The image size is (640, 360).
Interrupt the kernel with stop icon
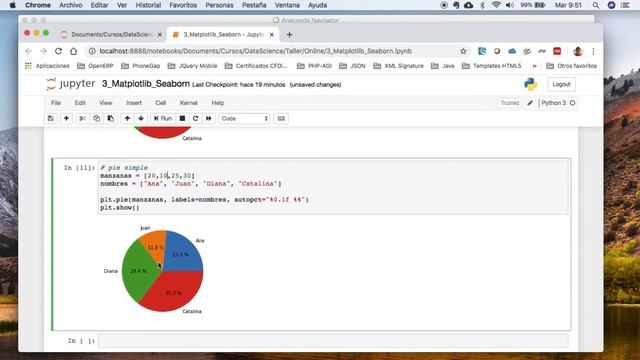(182, 118)
